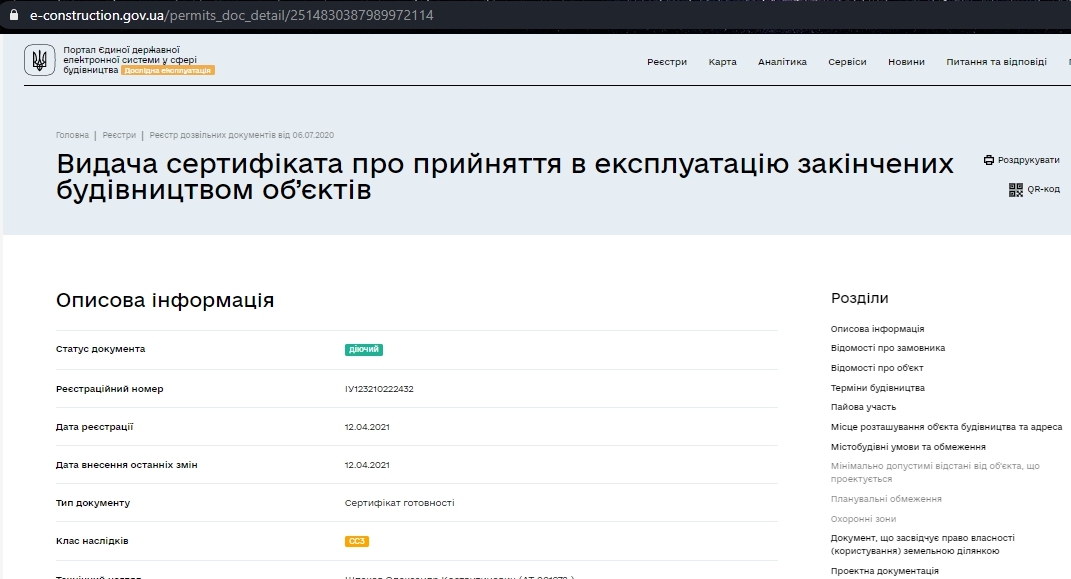
Task: Click the Головна breadcrumb link
Action: tap(72, 135)
